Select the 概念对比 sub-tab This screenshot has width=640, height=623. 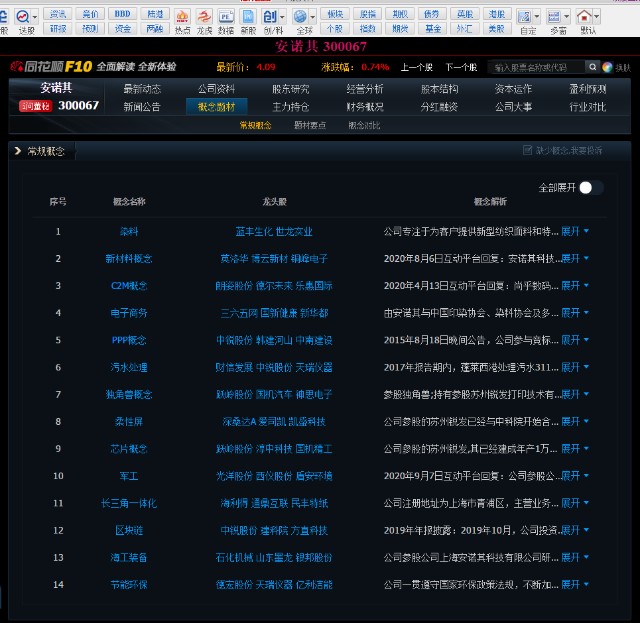pos(364,125)
